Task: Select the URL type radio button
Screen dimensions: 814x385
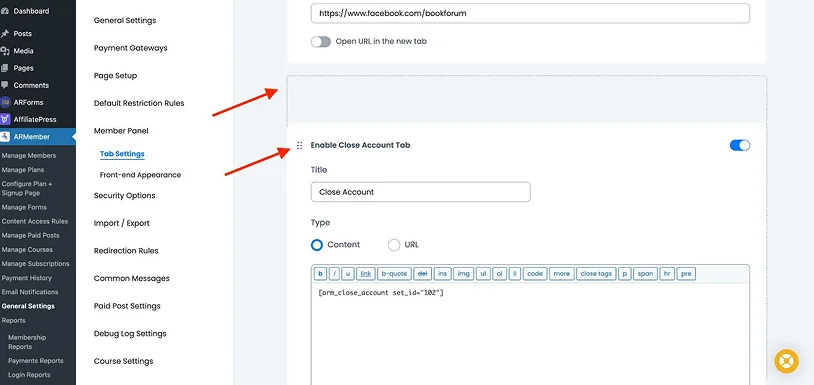Action: click(x=394, y=245)
